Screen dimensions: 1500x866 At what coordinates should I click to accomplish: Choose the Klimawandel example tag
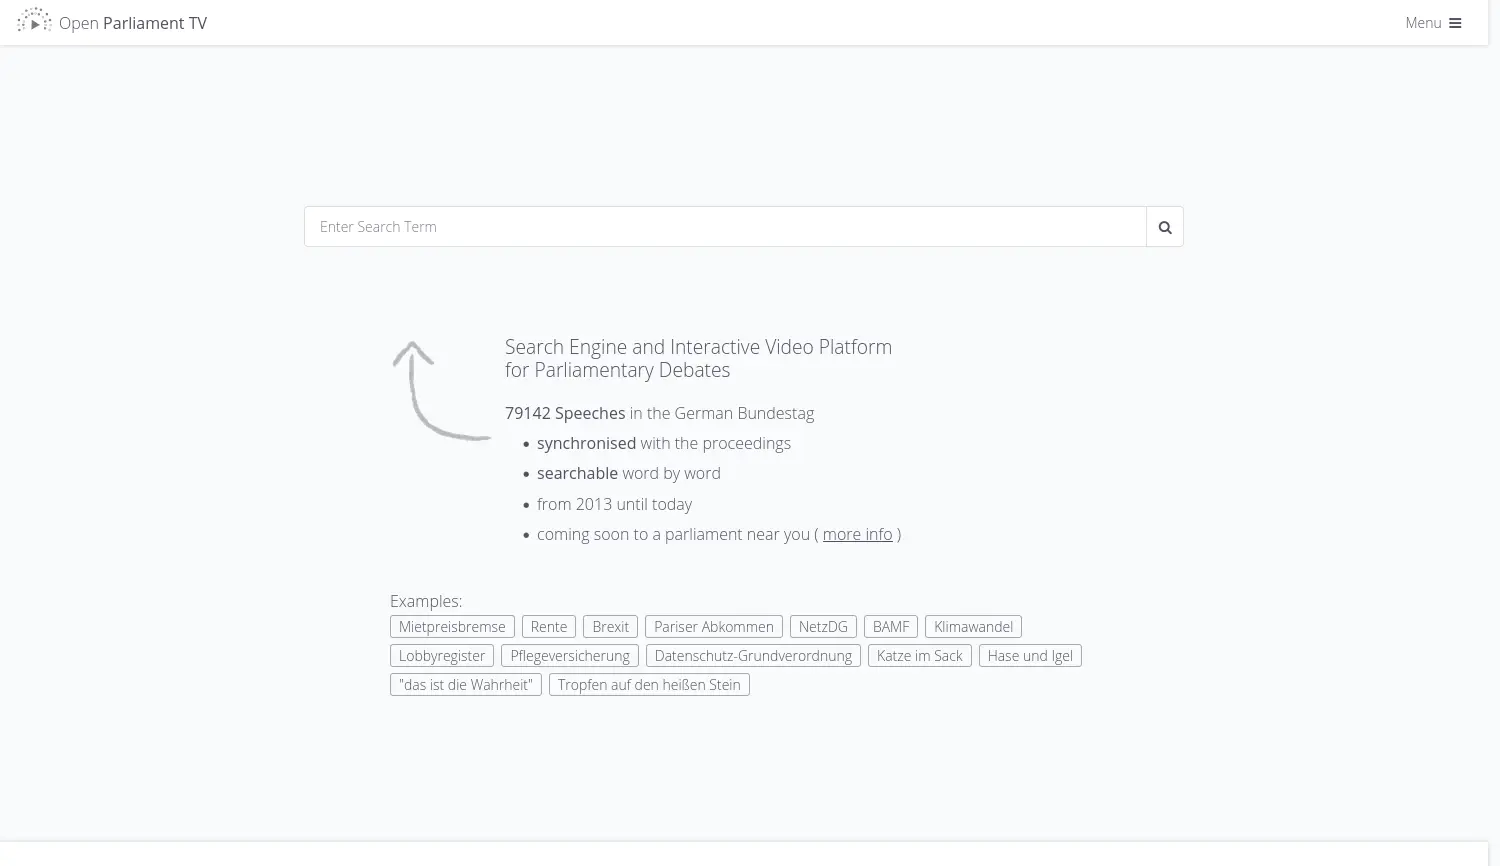pos(973,627)
